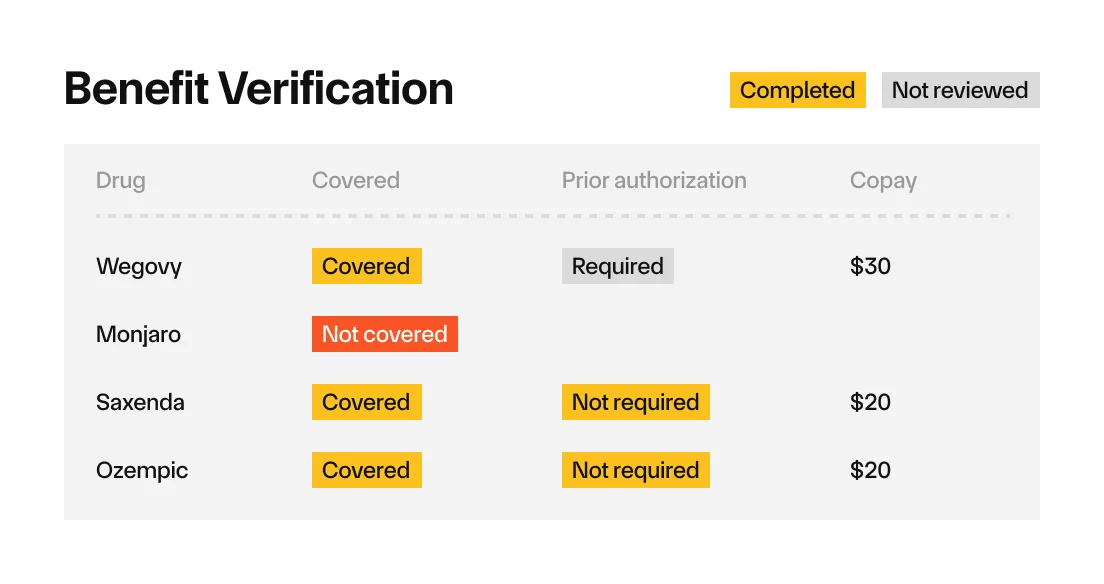Select the Saxenda drug row name
The height and width of the screenshot is (584, 1104).
pyautogui.click(x=140, y=402)
